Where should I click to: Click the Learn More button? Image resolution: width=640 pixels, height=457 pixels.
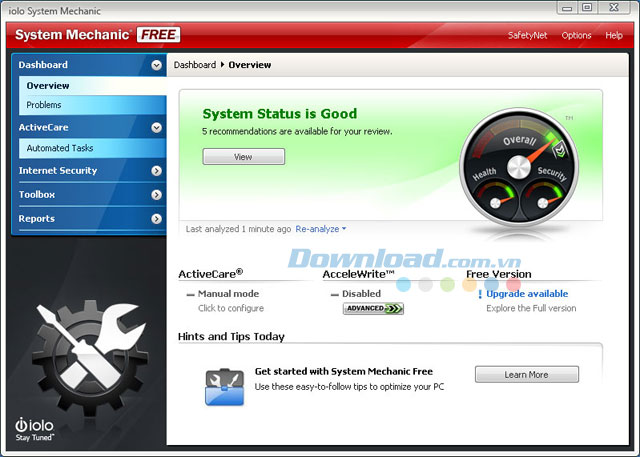(x=527, y=375)
